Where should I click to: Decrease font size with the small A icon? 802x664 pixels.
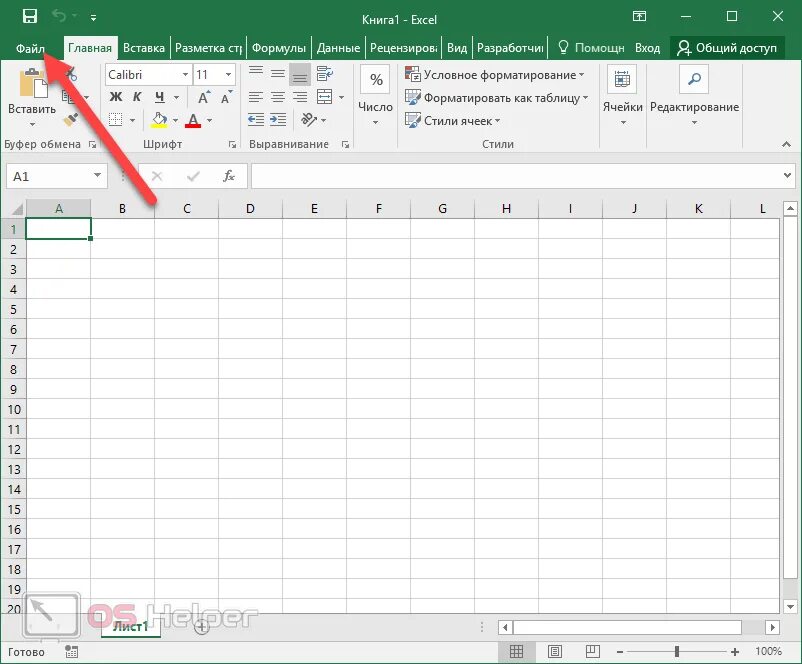[x=226, y=97]
